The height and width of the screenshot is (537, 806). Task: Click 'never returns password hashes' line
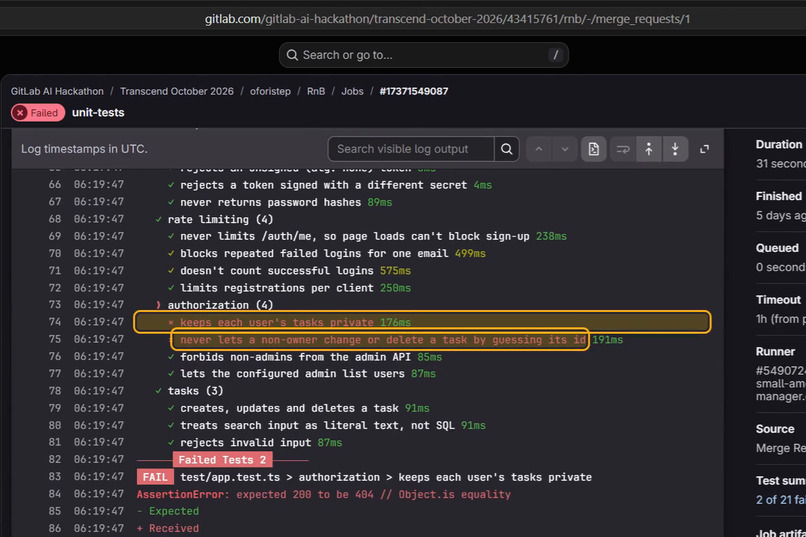click(x=270, y=202)
